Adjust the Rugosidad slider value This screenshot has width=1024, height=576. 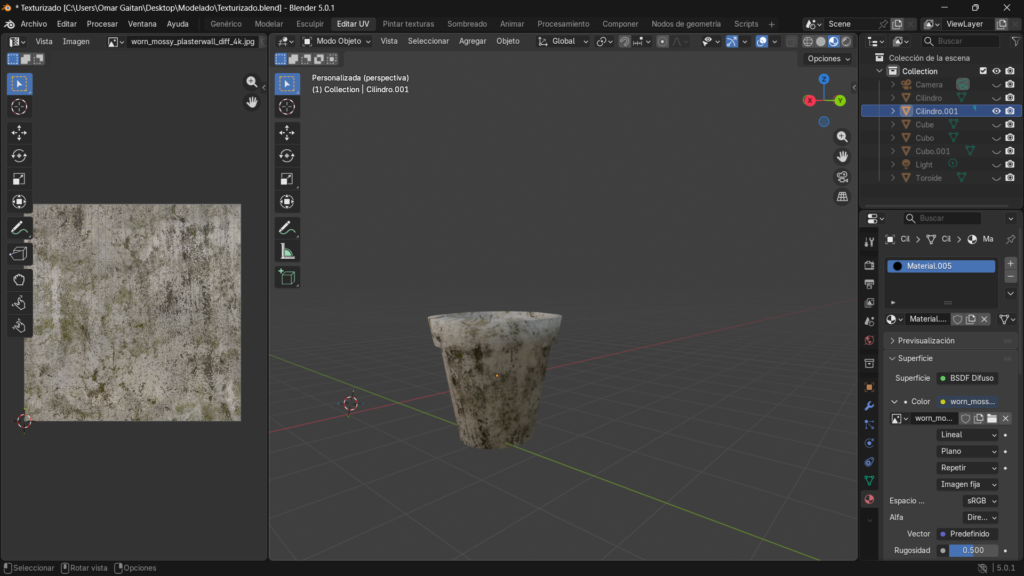973,550
